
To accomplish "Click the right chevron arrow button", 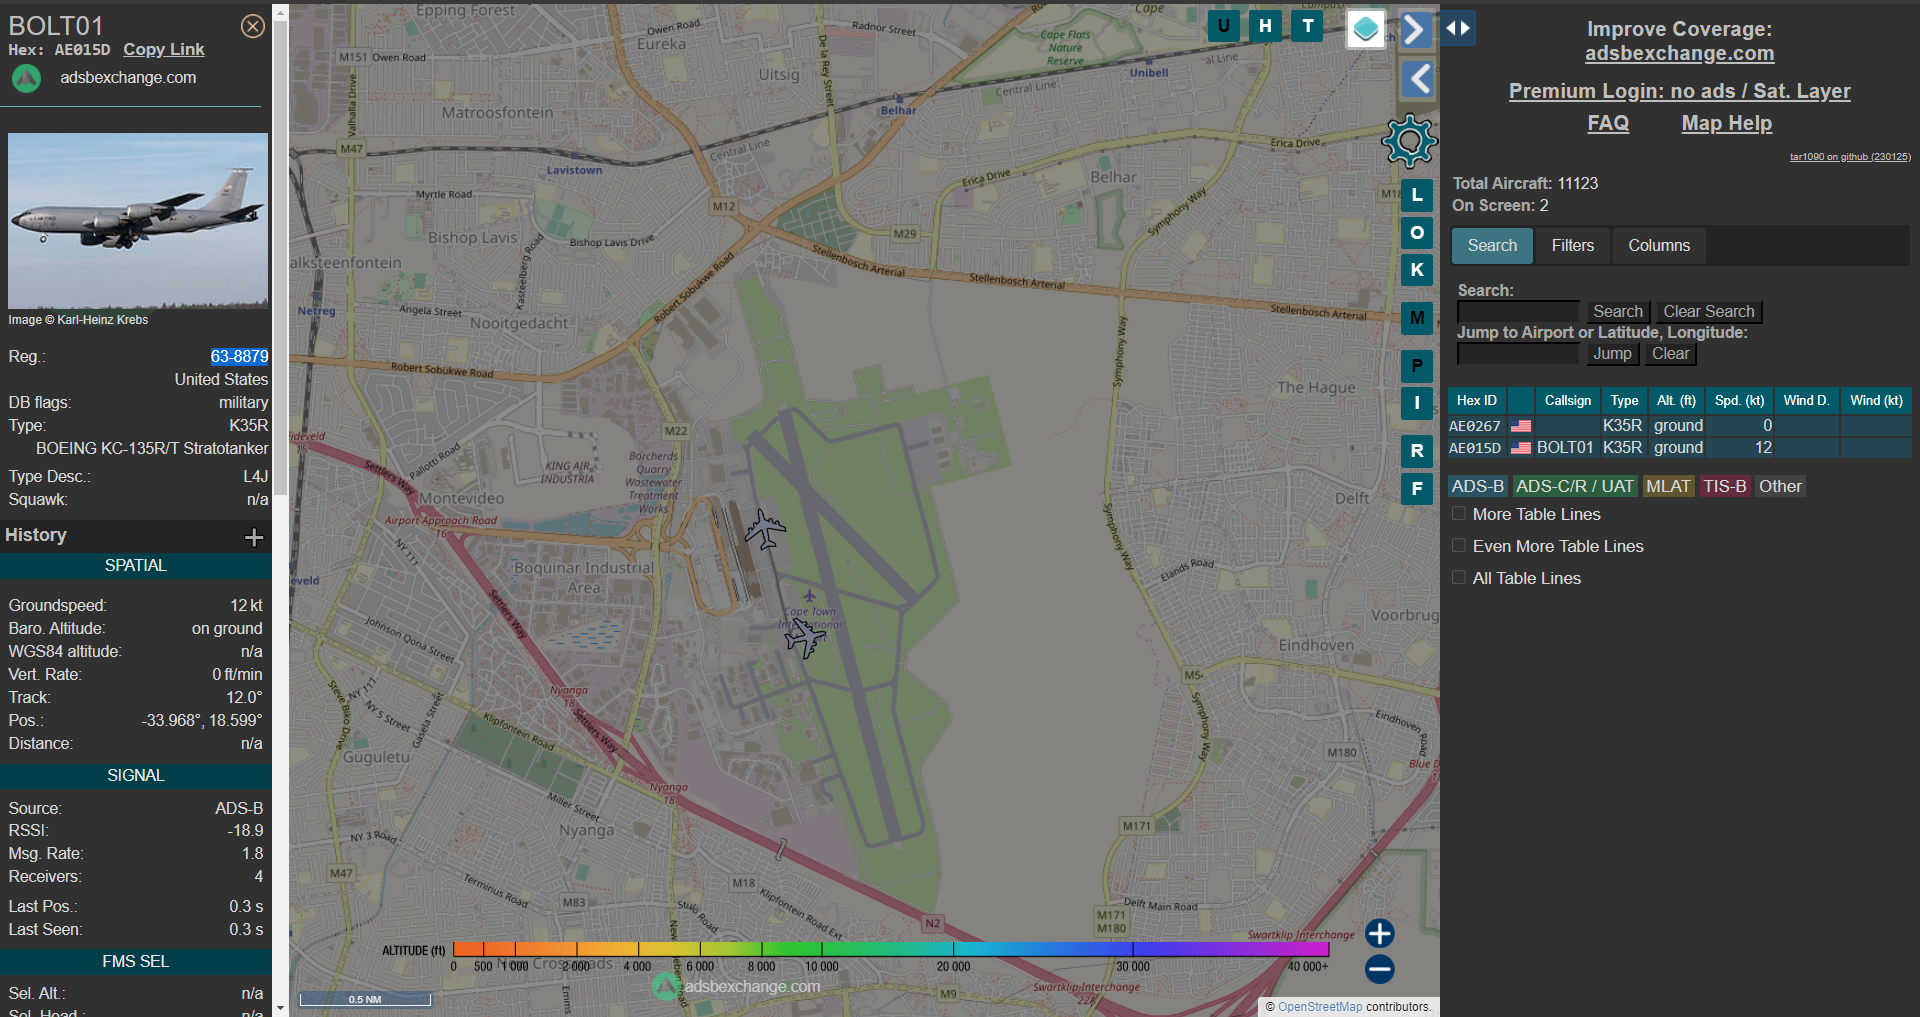I will point(1415,29).
